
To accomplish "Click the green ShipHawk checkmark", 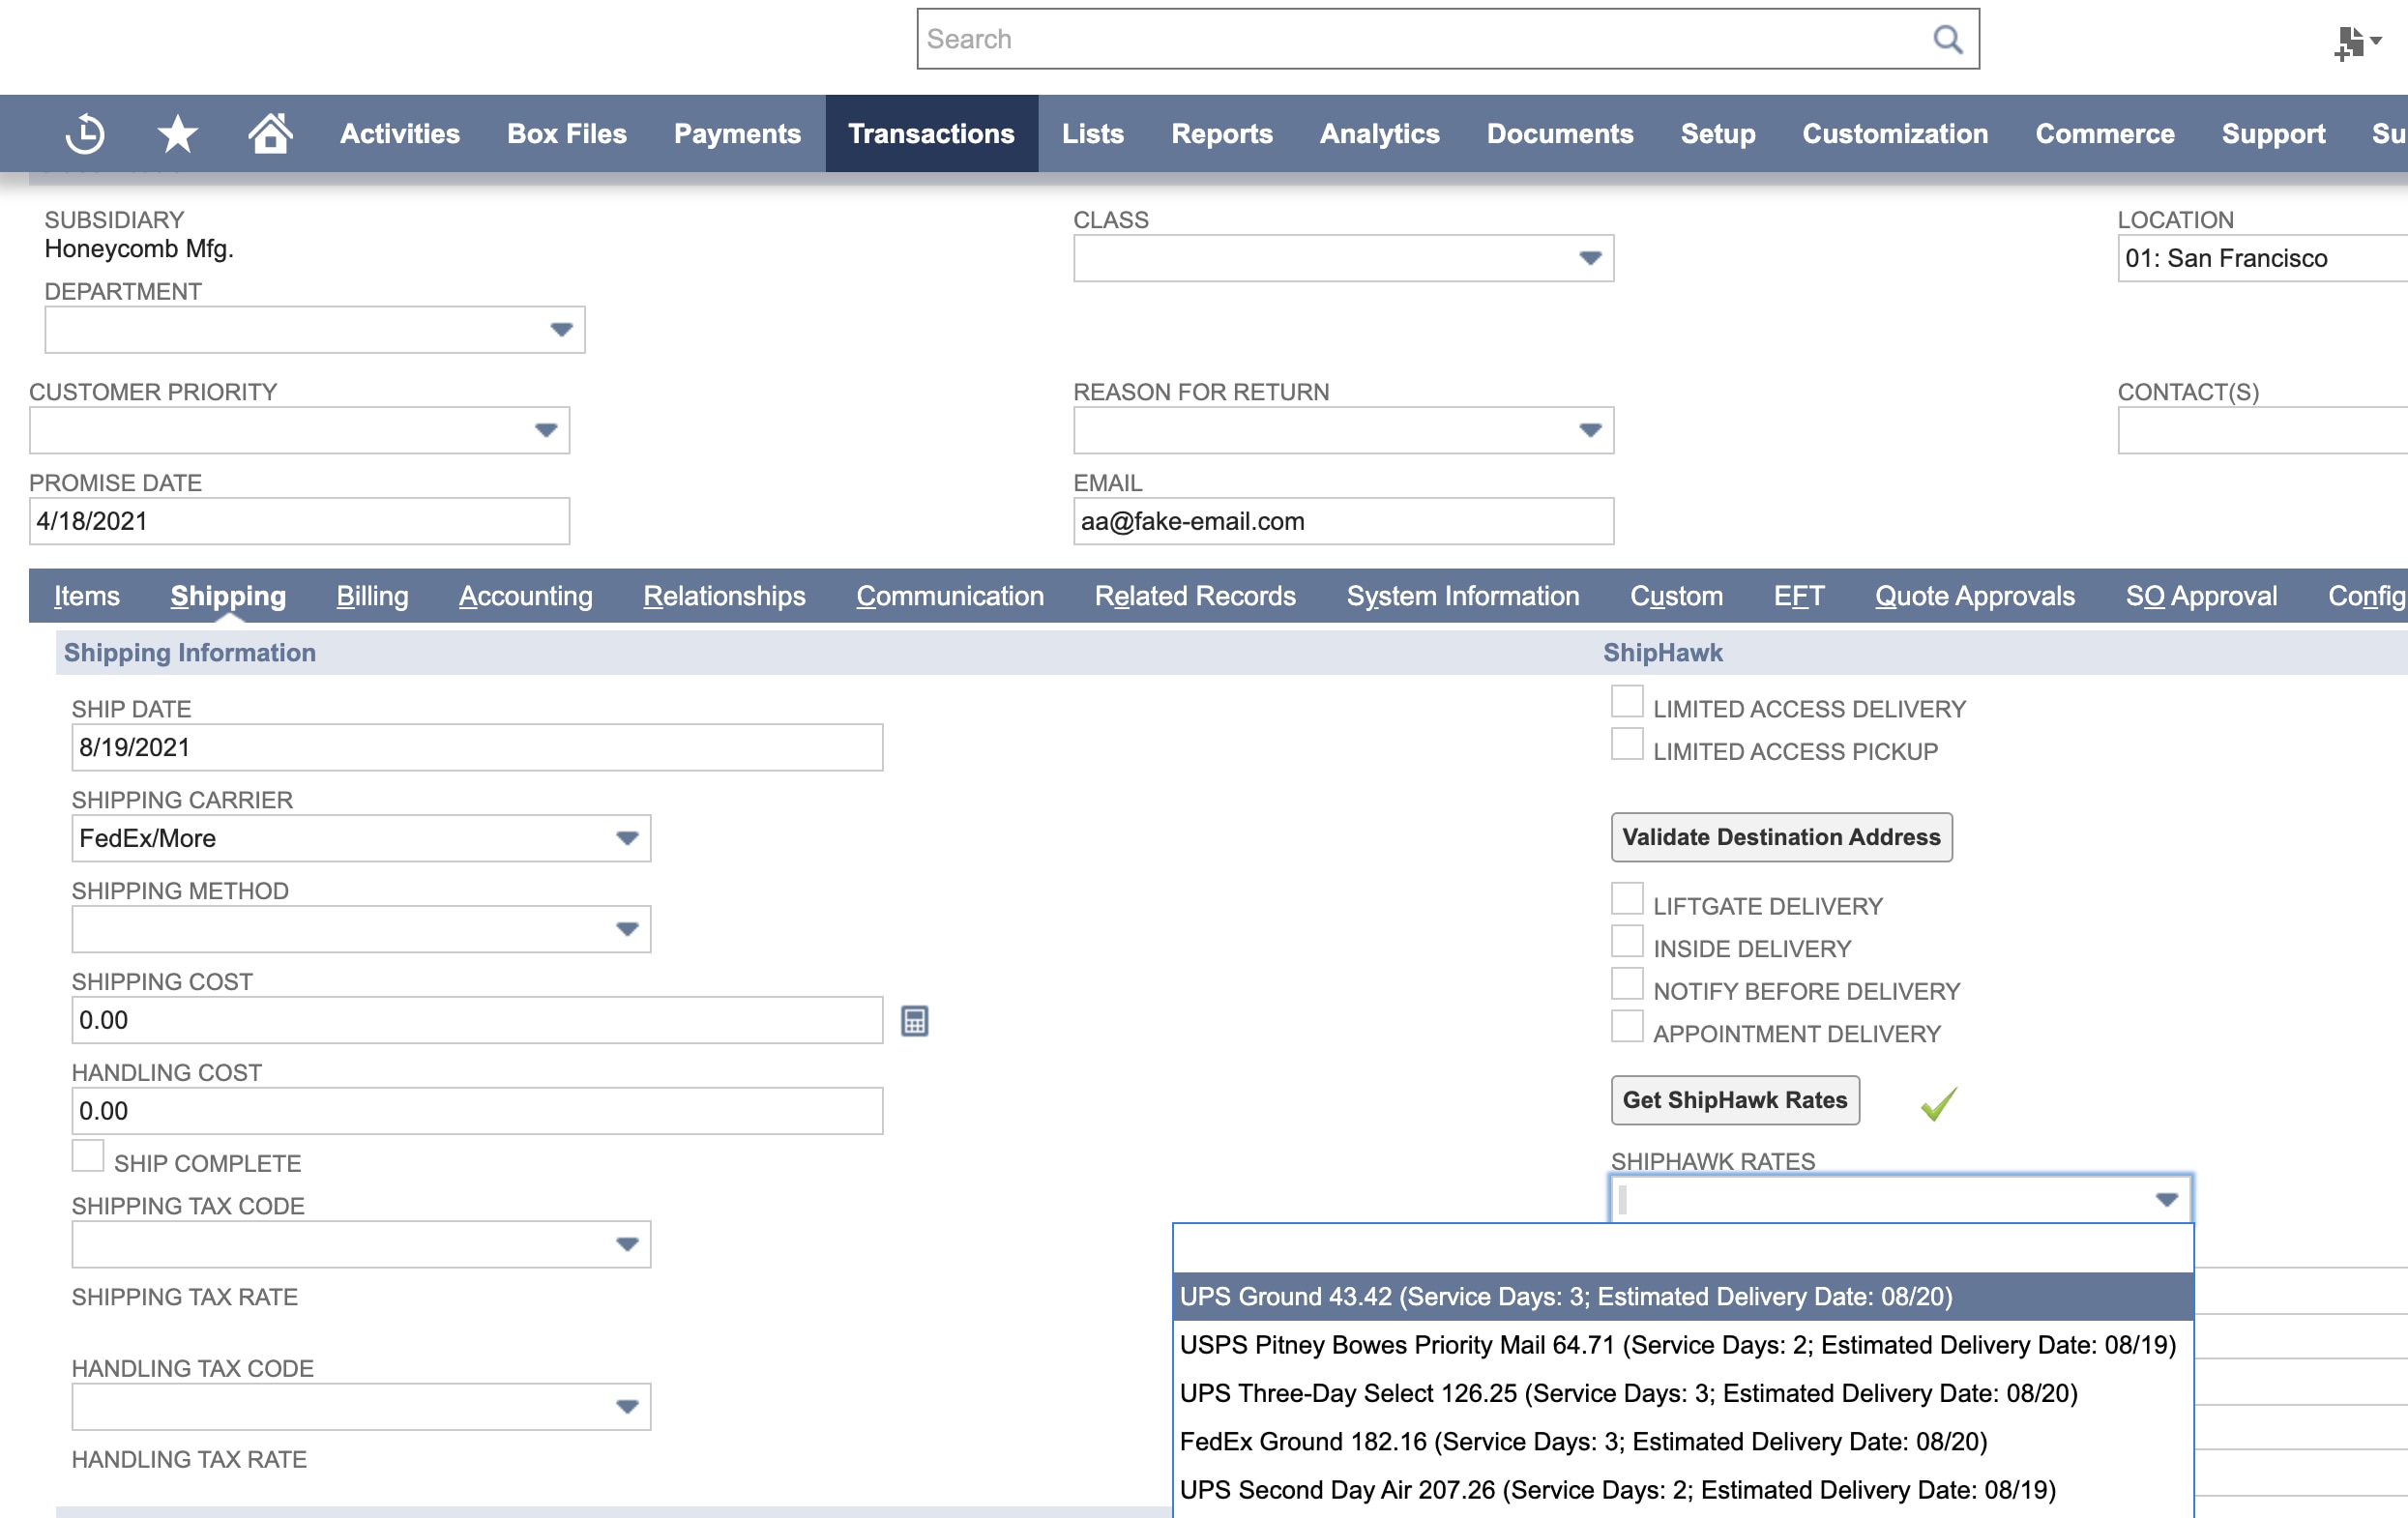I will pos(1938,1103).
